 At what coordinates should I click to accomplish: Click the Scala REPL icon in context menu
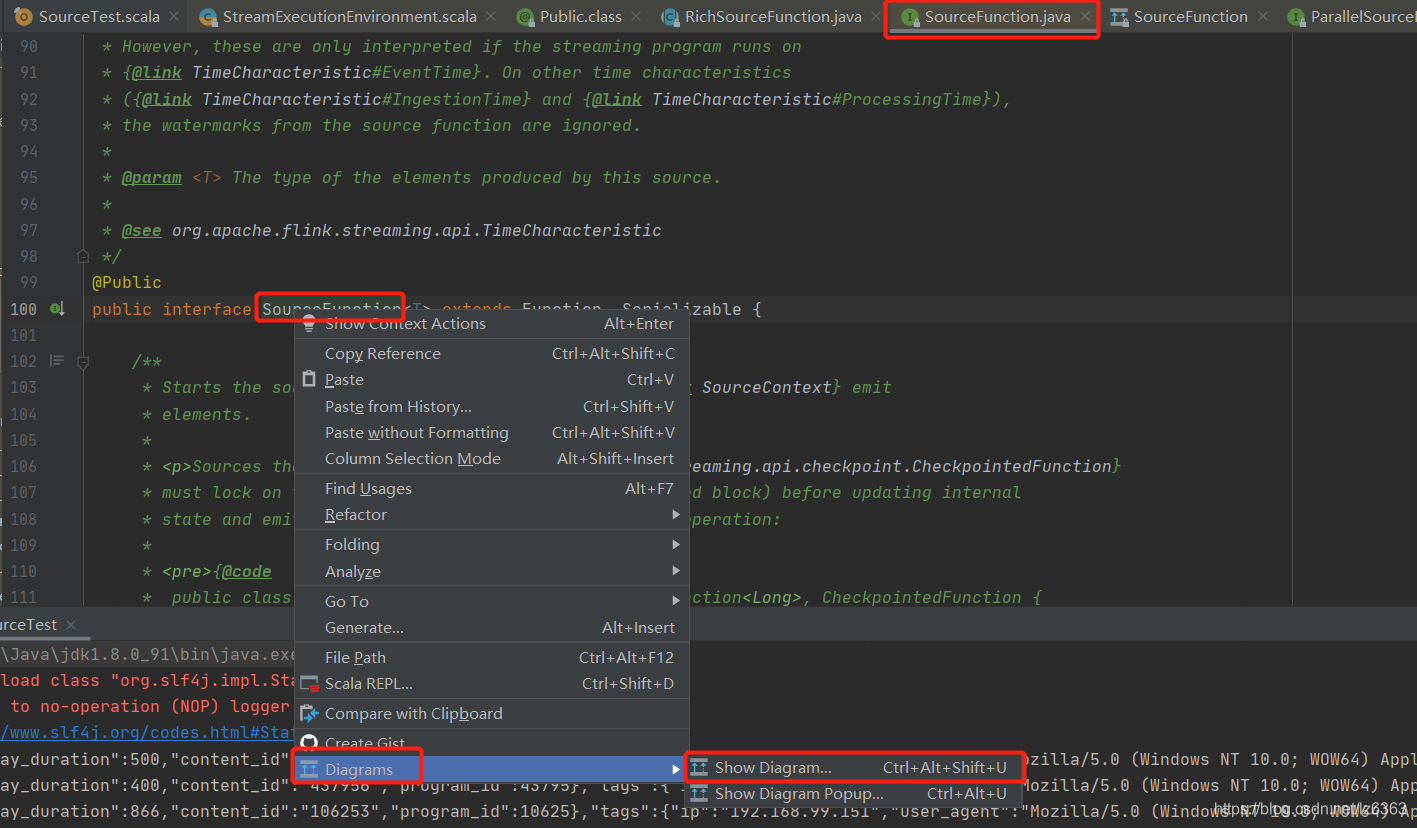[x=310, y=684]
